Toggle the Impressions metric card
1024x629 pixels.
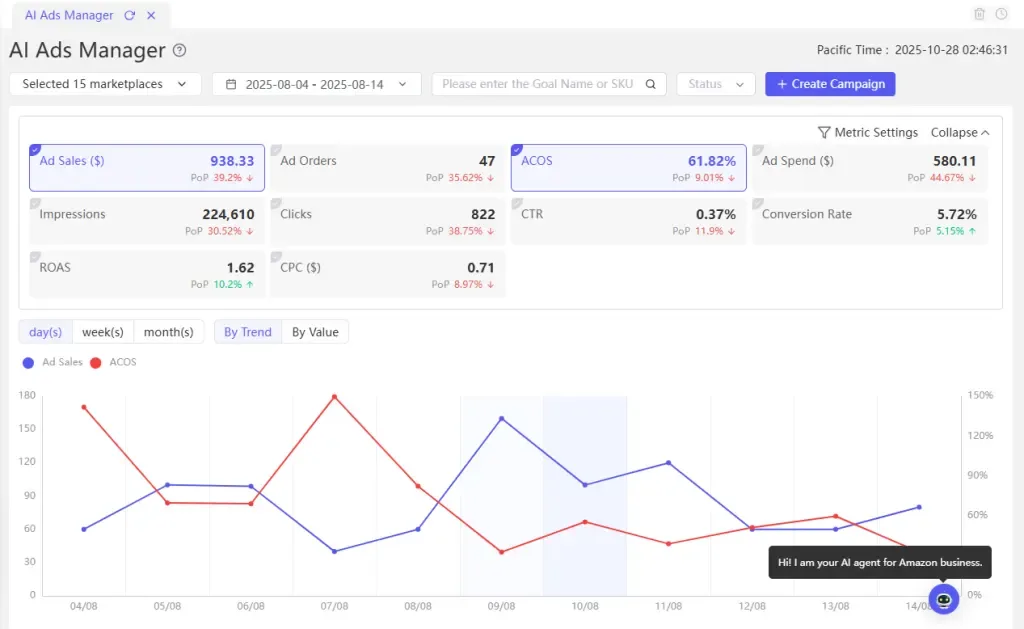[x=147, y=221]
